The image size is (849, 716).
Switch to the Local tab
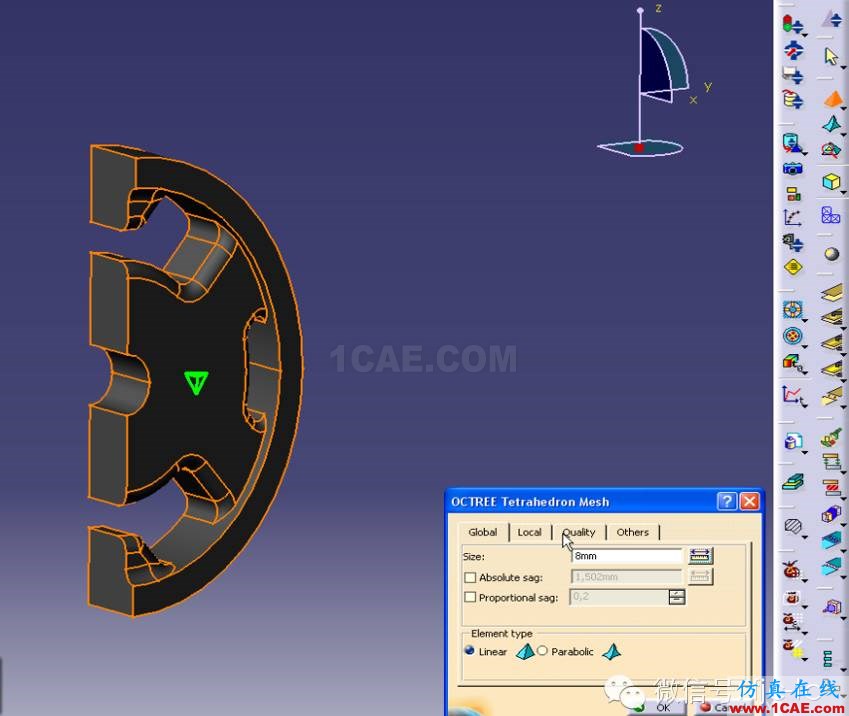pos(530,532)
